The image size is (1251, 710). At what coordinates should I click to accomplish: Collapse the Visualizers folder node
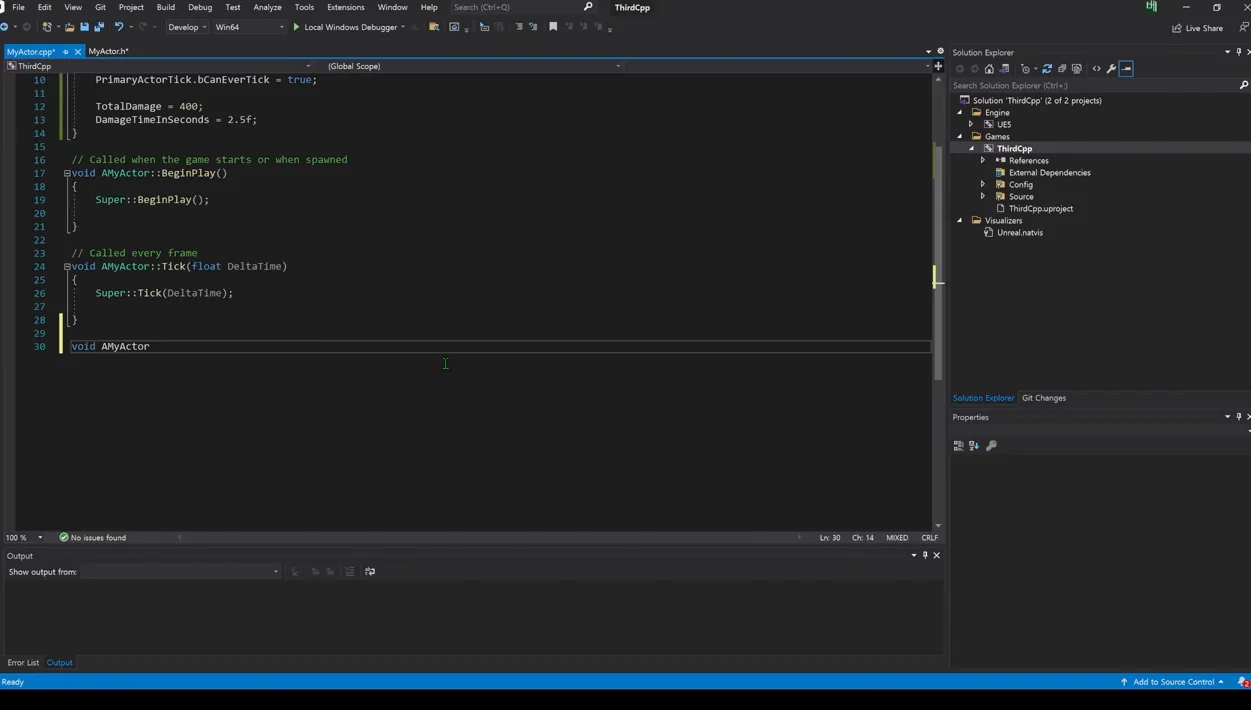coord(960,221)
